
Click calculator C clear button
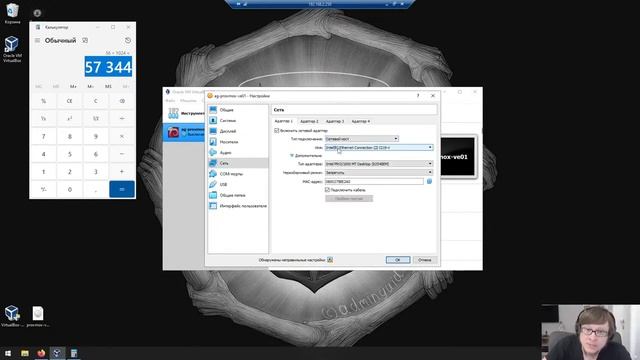(x=96, y=101)
